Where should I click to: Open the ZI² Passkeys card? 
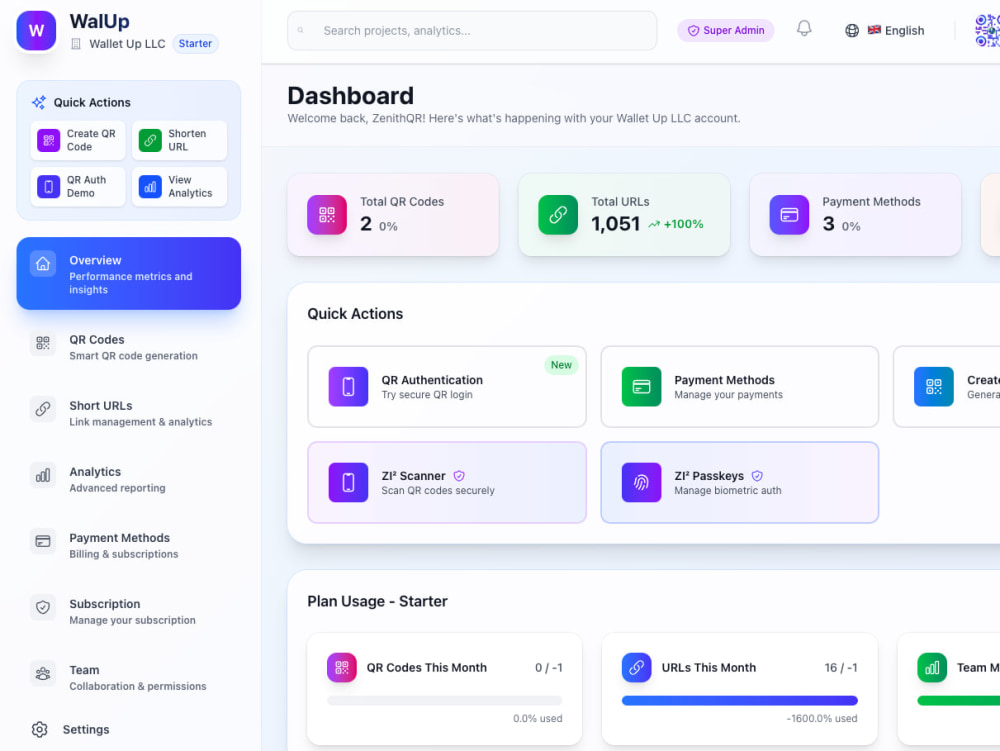pos(740,483)
